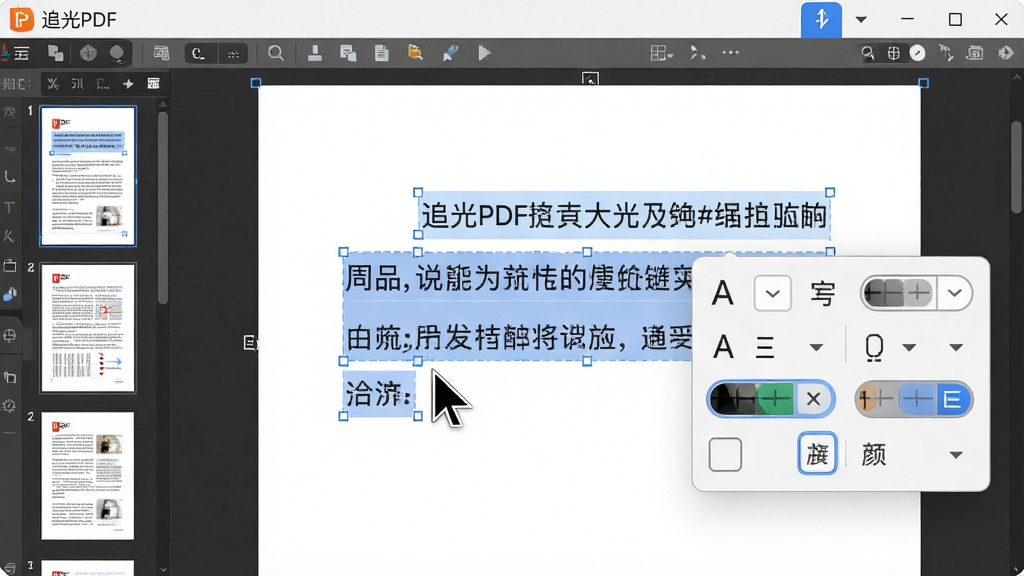Click the globe grid icon at top right
The image size is (1024, 576).
(x=893, y=53)
